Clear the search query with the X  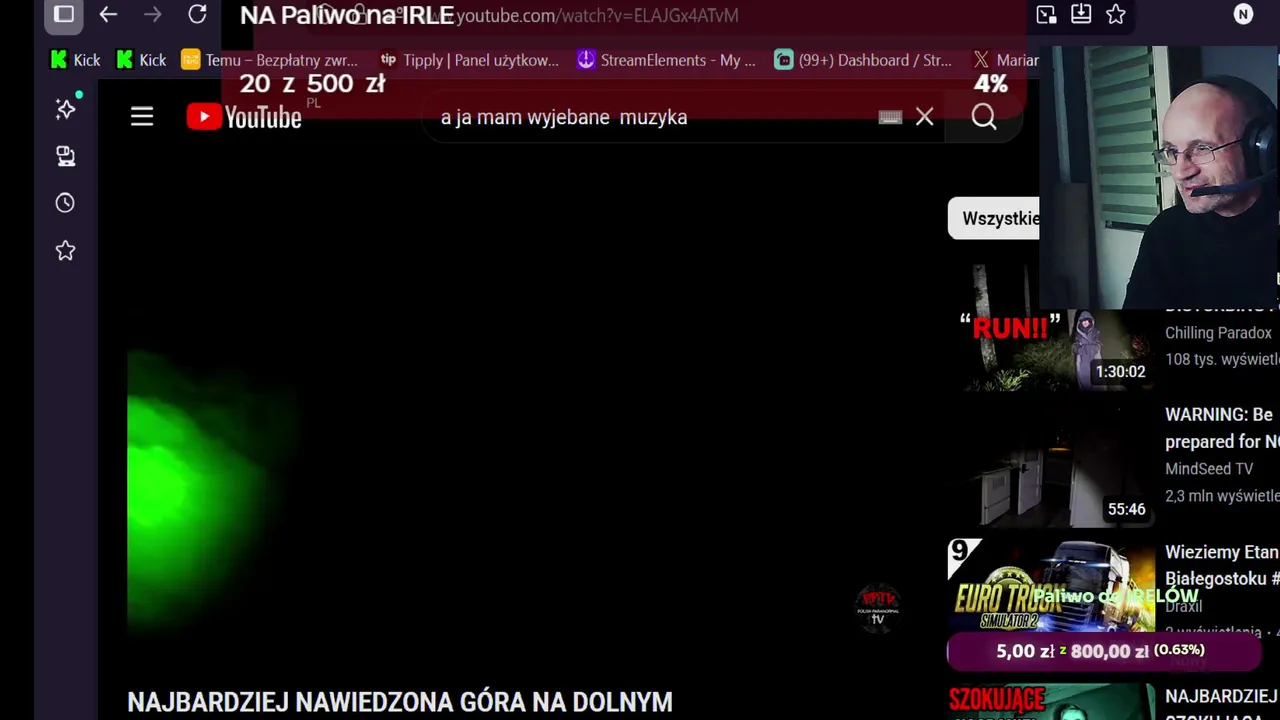(924, 117)
